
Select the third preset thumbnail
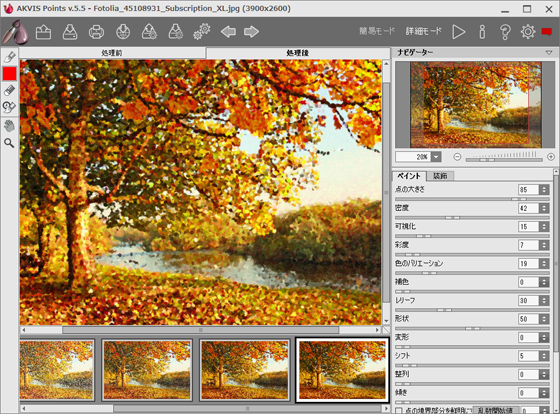pyautogui.click(x=245, y=369)
